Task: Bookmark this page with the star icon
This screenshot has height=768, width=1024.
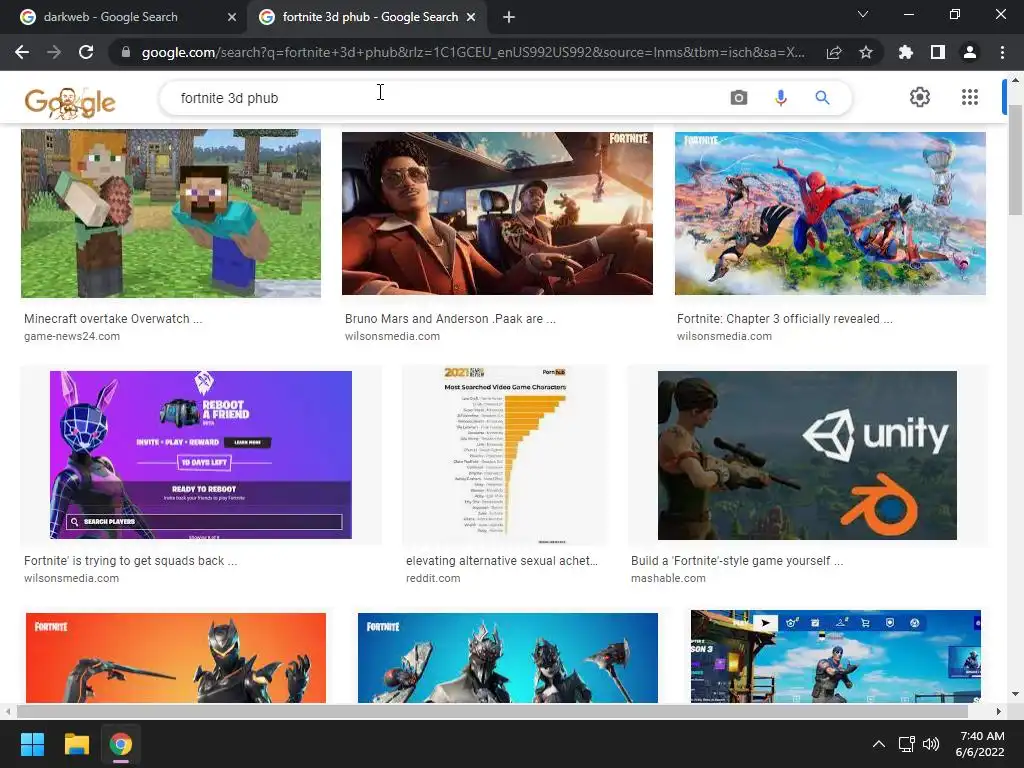Action: [x=866, y=52]
